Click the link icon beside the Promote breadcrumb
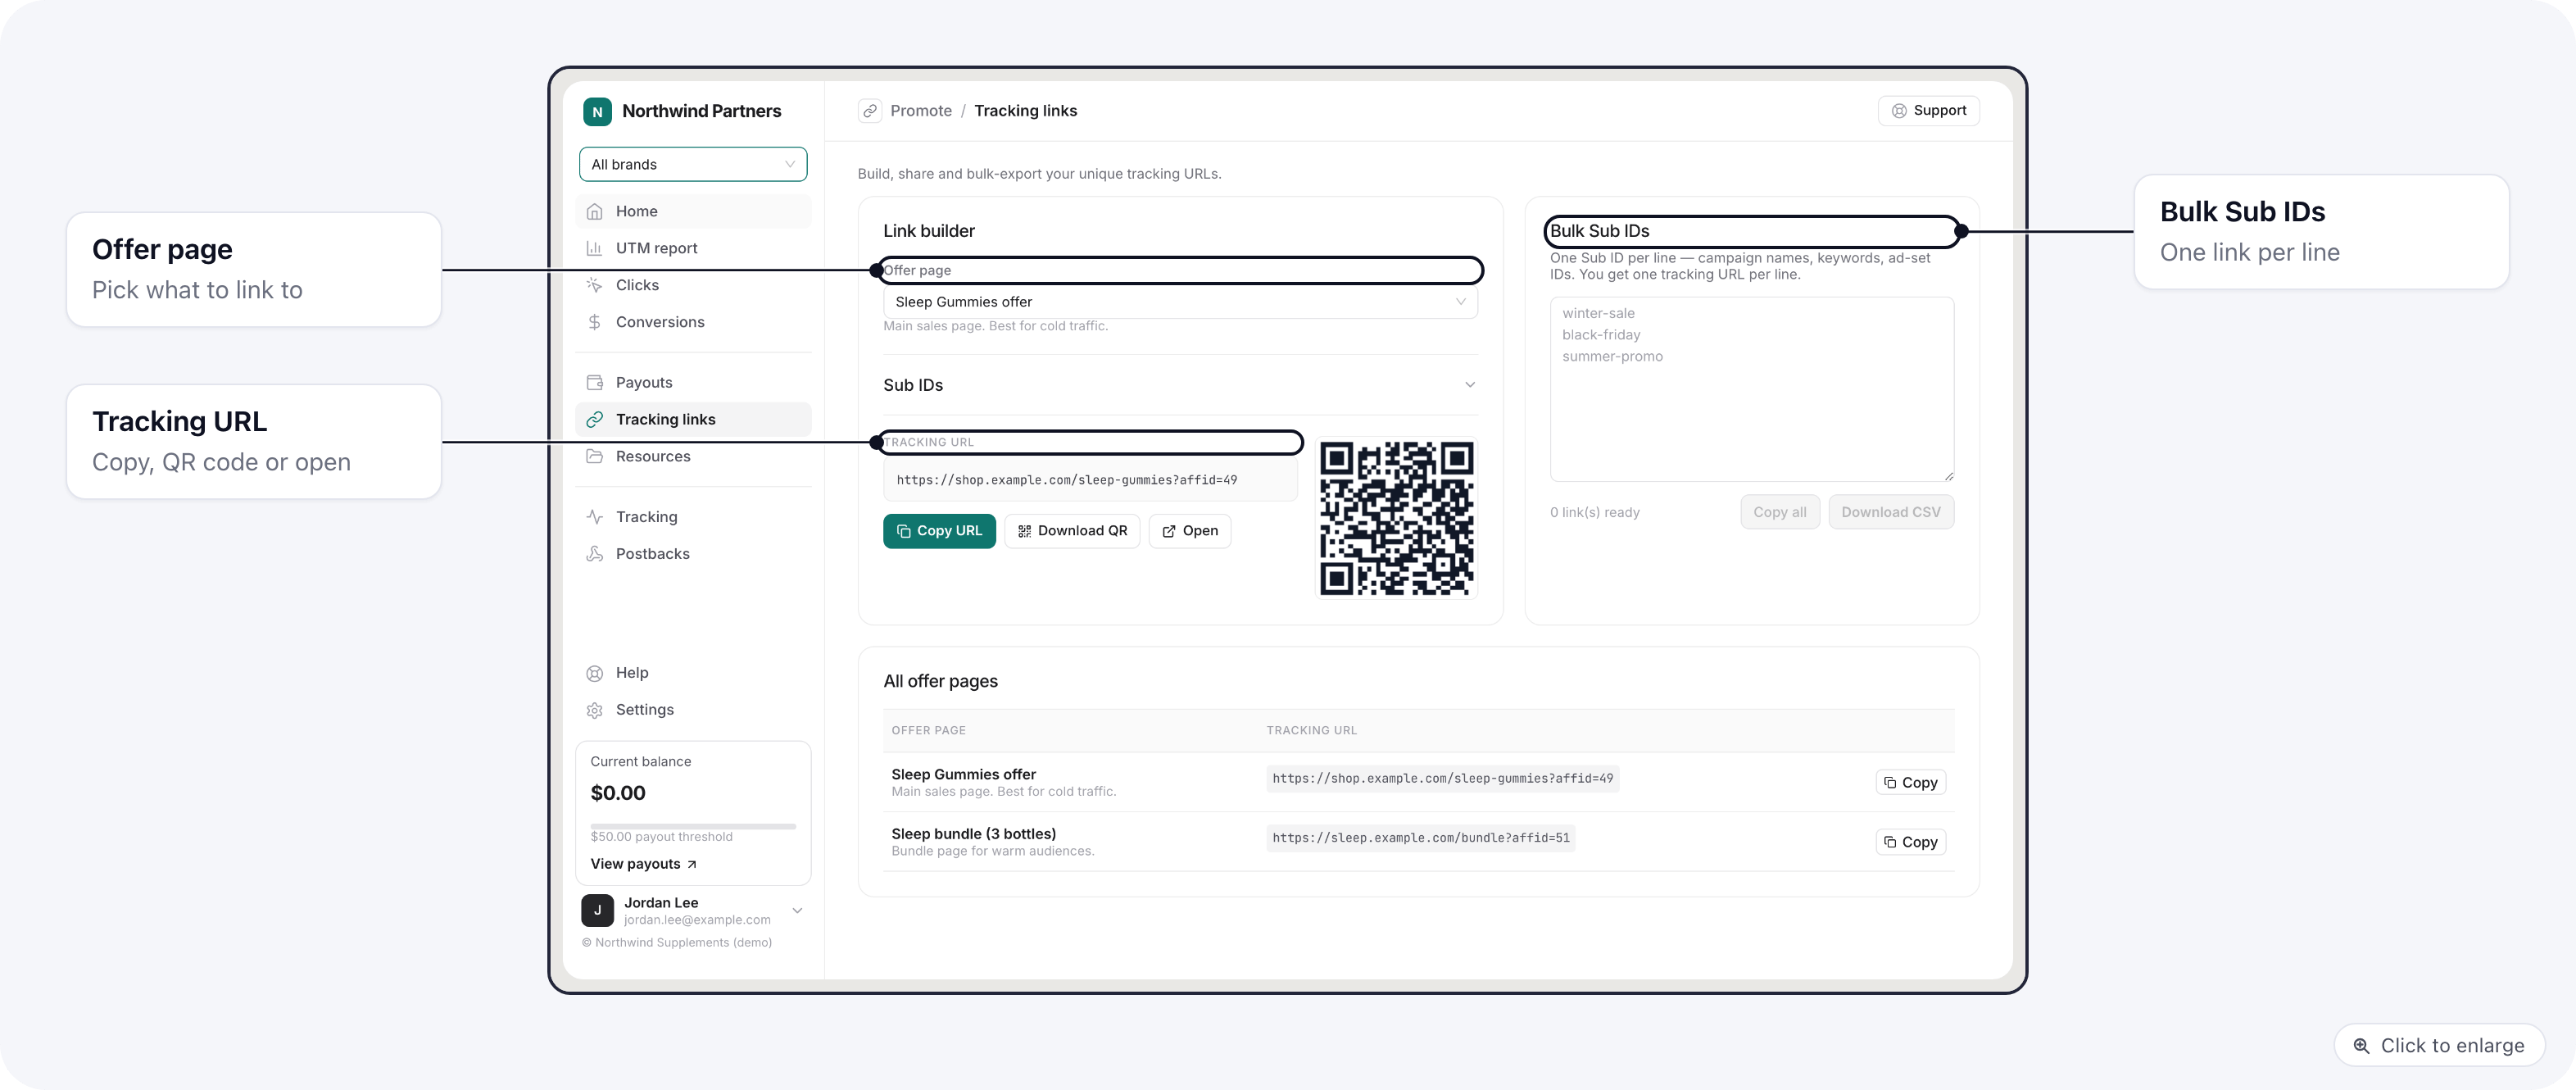Image resolution: width=2576 pixels, height=1090 pixels. coord(870,111)
